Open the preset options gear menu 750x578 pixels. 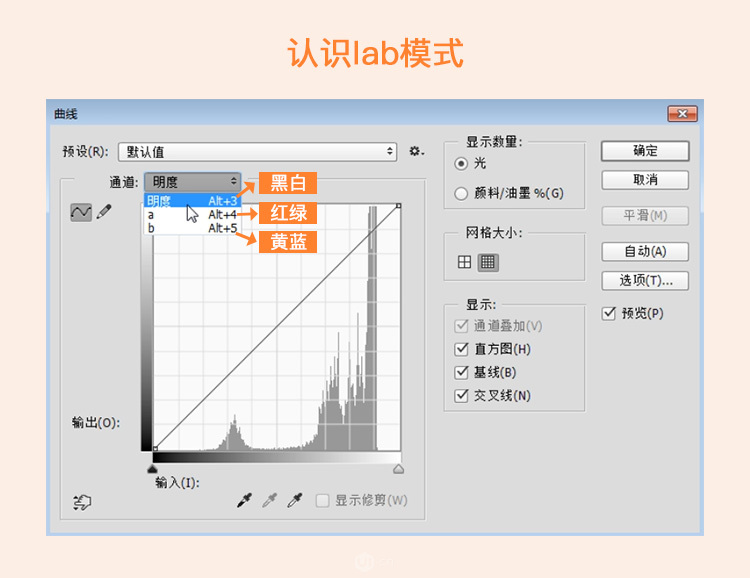coord(416,152)
